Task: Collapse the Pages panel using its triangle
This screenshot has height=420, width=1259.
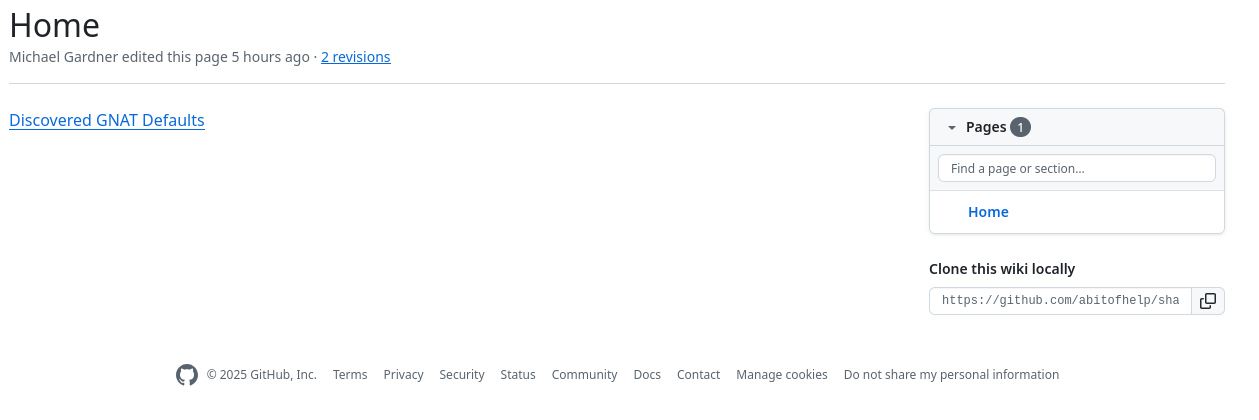Action: click(x=952, y=128)
